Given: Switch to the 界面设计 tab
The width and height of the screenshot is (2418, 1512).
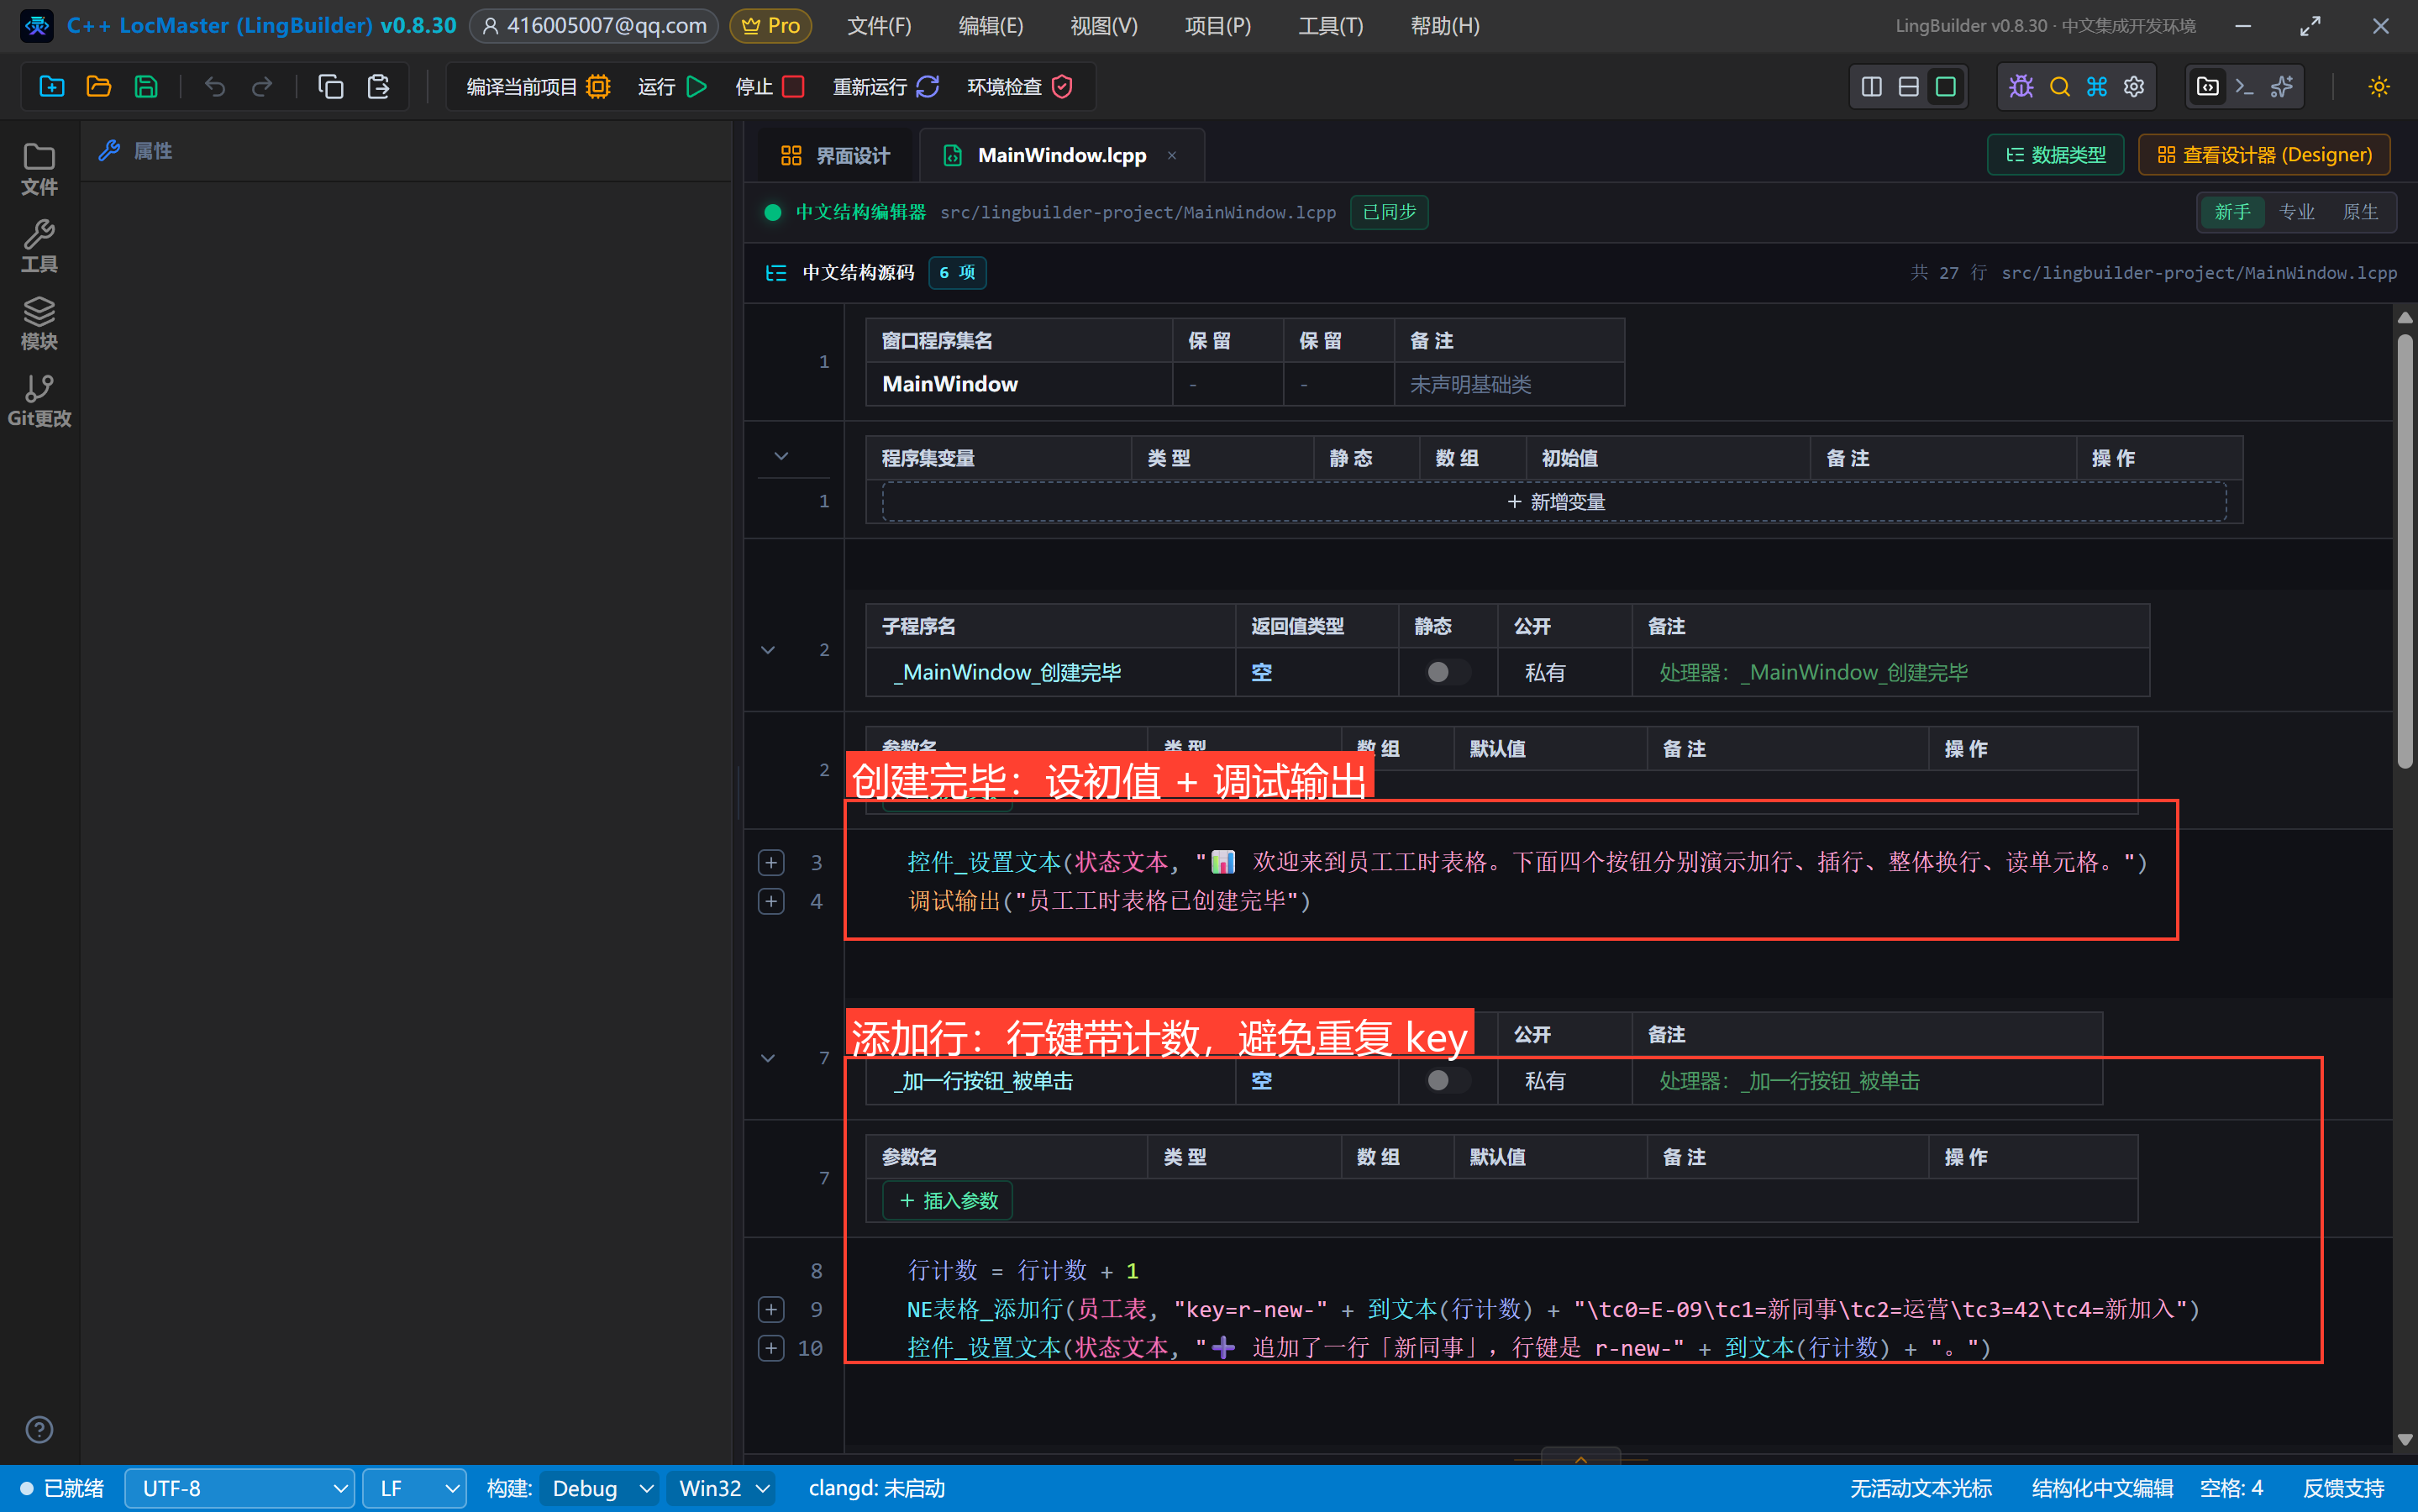Looking at the screenshot, I should (x=835, y=155).
